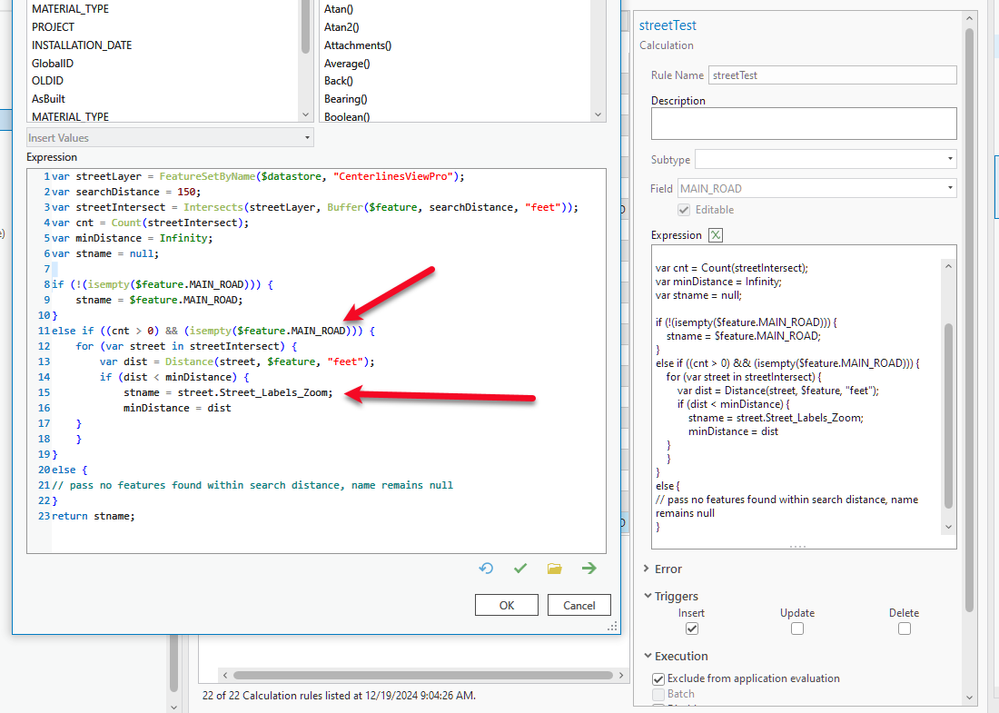The height and width of the screenshot is (713, 999).
Task: Click the undo/reset expression icon
Action: click(x=486, y=568)
